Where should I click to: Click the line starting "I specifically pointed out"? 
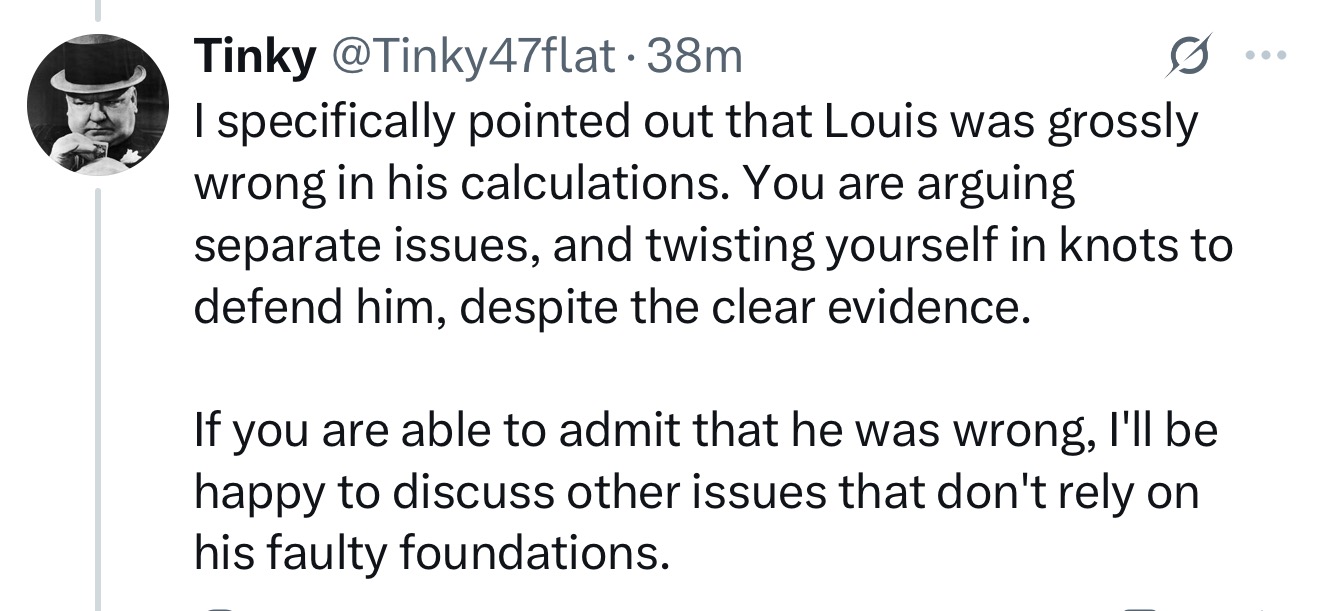coord(694,122)
